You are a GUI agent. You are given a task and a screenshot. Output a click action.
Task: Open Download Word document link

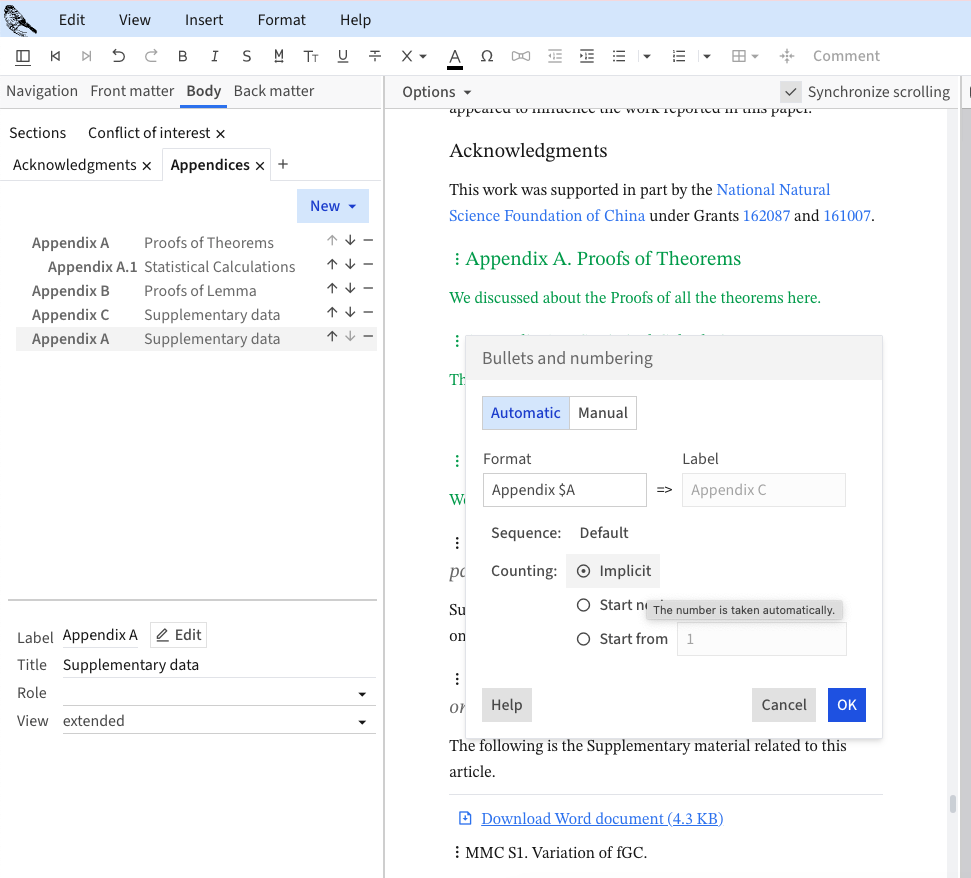(x=601, y=819)
